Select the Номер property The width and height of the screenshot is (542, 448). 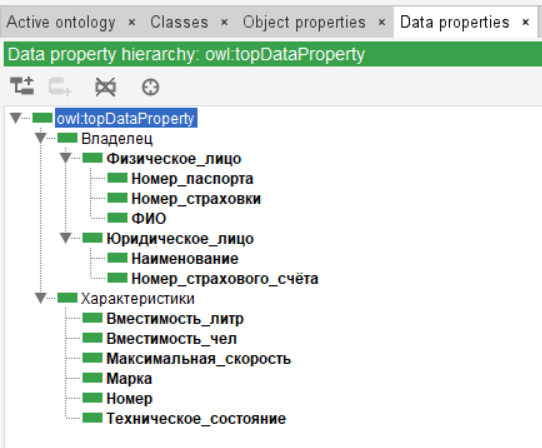[x=129, y=399]
